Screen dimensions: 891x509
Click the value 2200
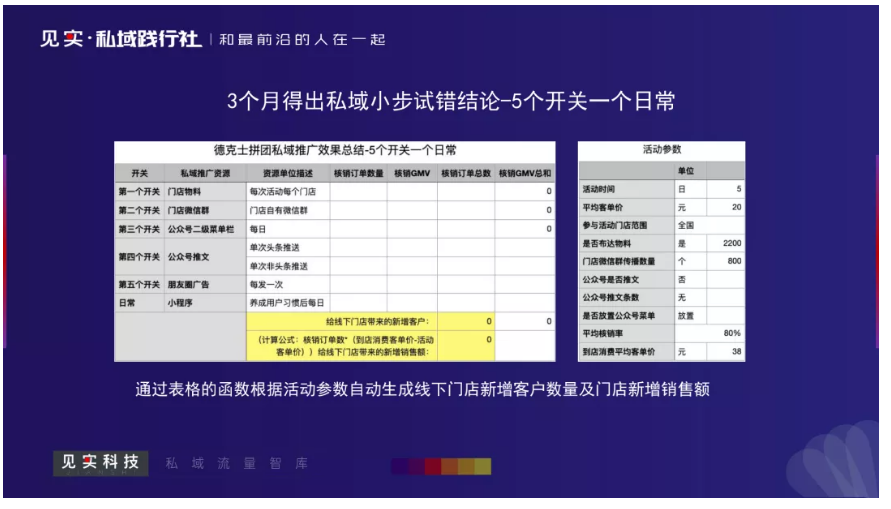tap(726, 243)
